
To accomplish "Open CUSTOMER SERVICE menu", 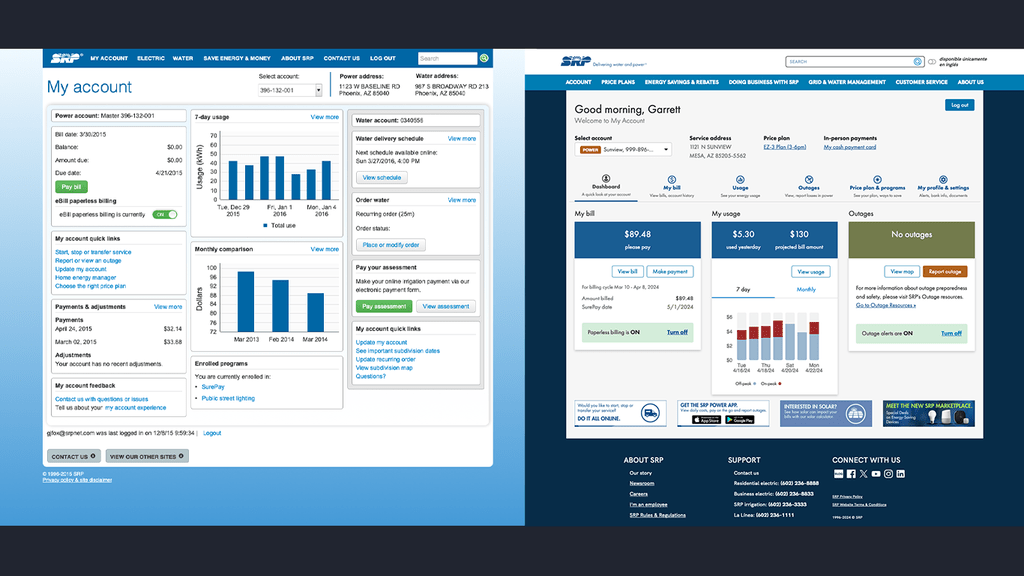I will pos(921,82).
